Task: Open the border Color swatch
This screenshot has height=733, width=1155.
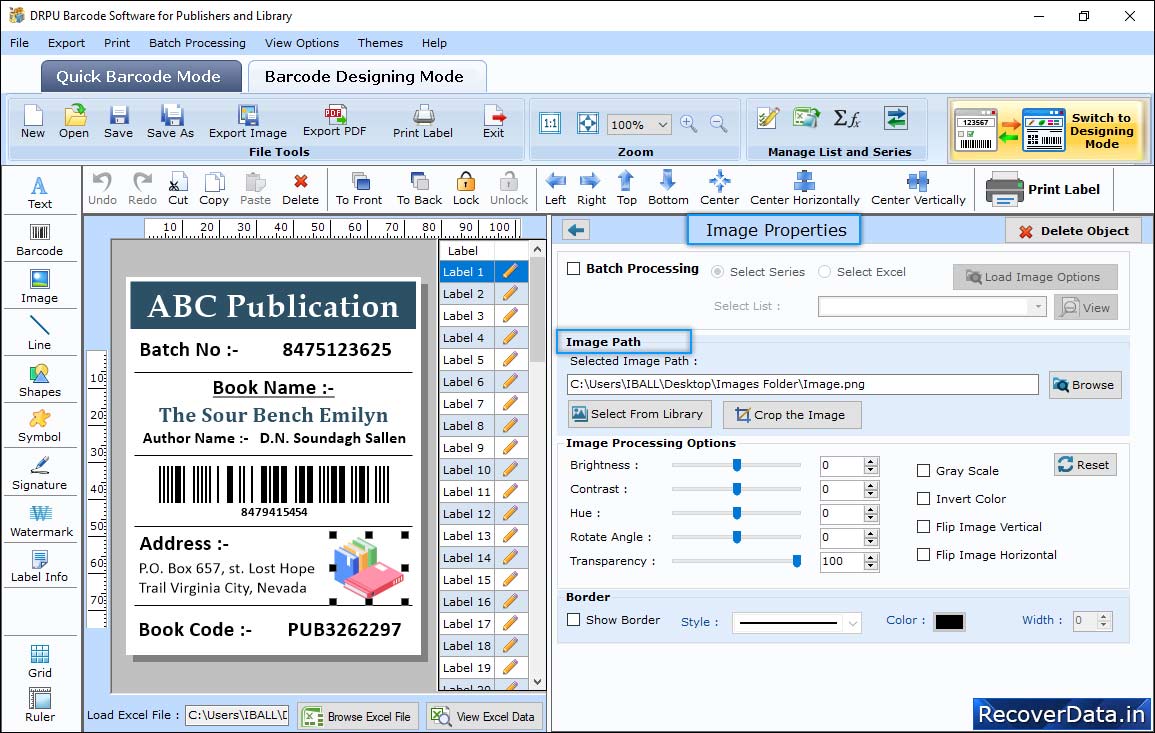Action: pyautogui.click(x=949, y=622)
